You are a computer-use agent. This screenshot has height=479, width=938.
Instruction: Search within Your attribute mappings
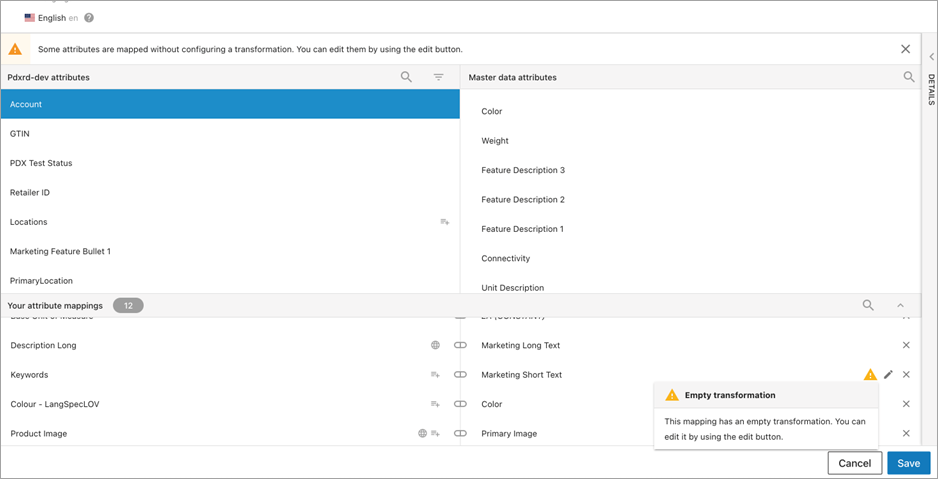[x=868, y=306]
